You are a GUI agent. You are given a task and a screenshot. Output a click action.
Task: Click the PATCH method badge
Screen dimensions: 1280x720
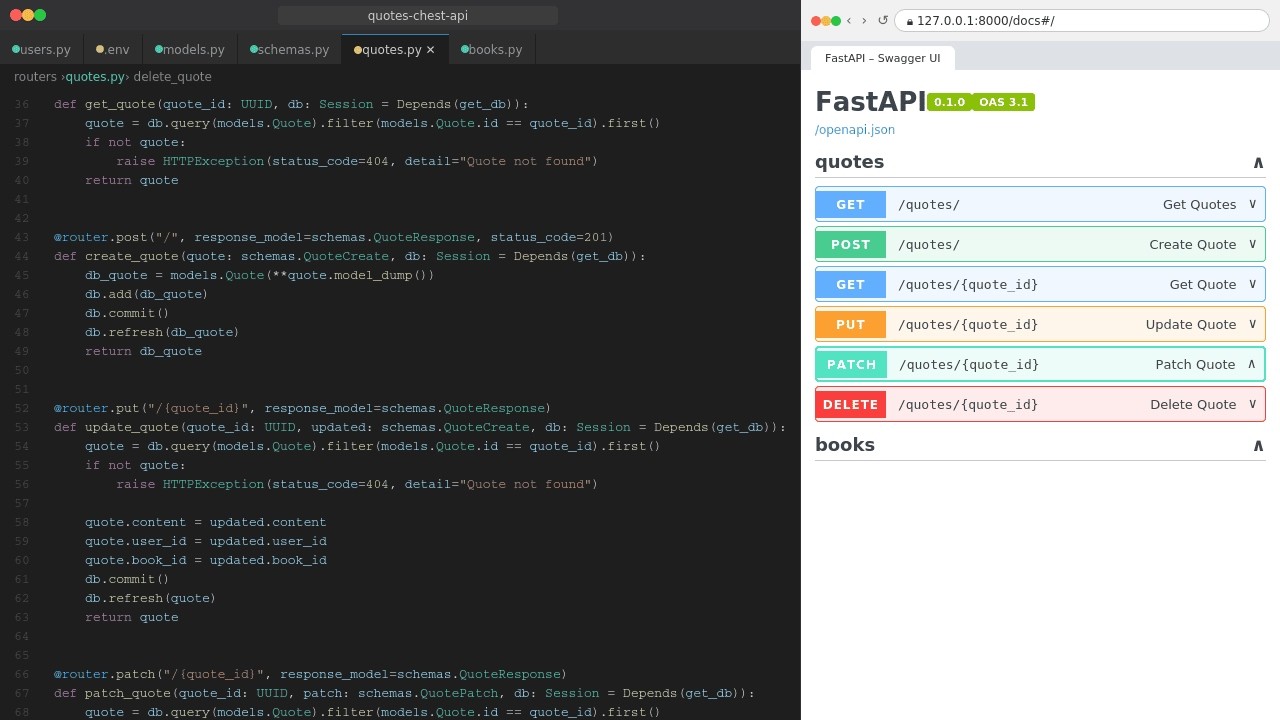coord(852,364)
